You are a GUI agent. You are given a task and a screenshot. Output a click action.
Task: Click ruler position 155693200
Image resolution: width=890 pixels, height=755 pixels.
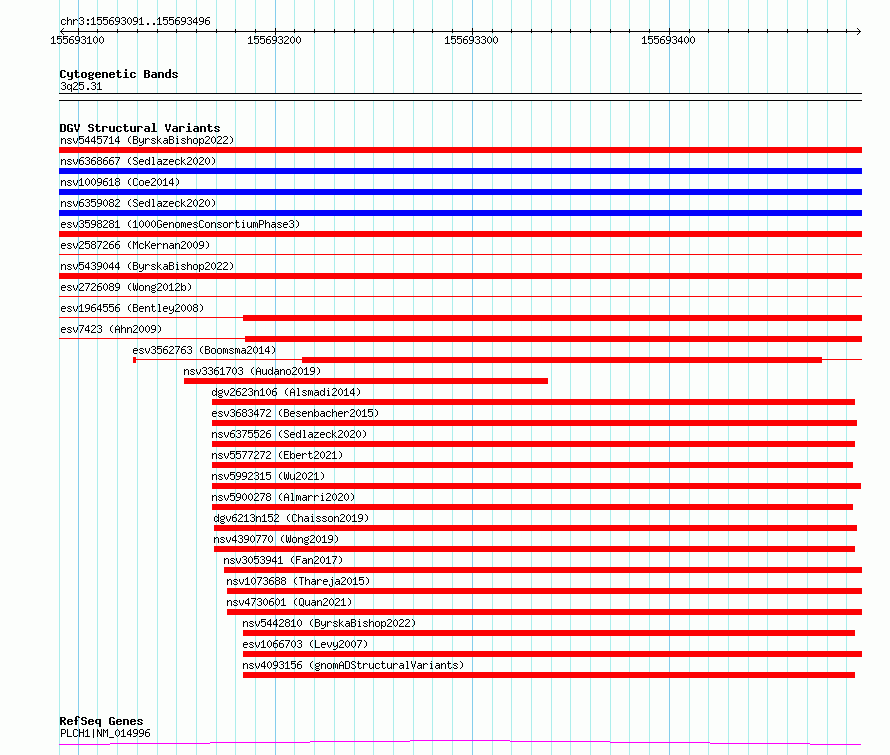[274, 40]
